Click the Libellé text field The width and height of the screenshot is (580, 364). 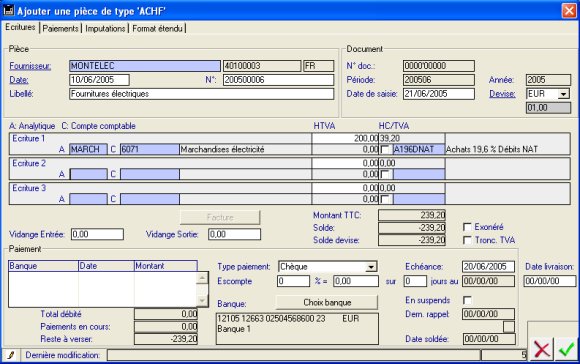(202, 94)
